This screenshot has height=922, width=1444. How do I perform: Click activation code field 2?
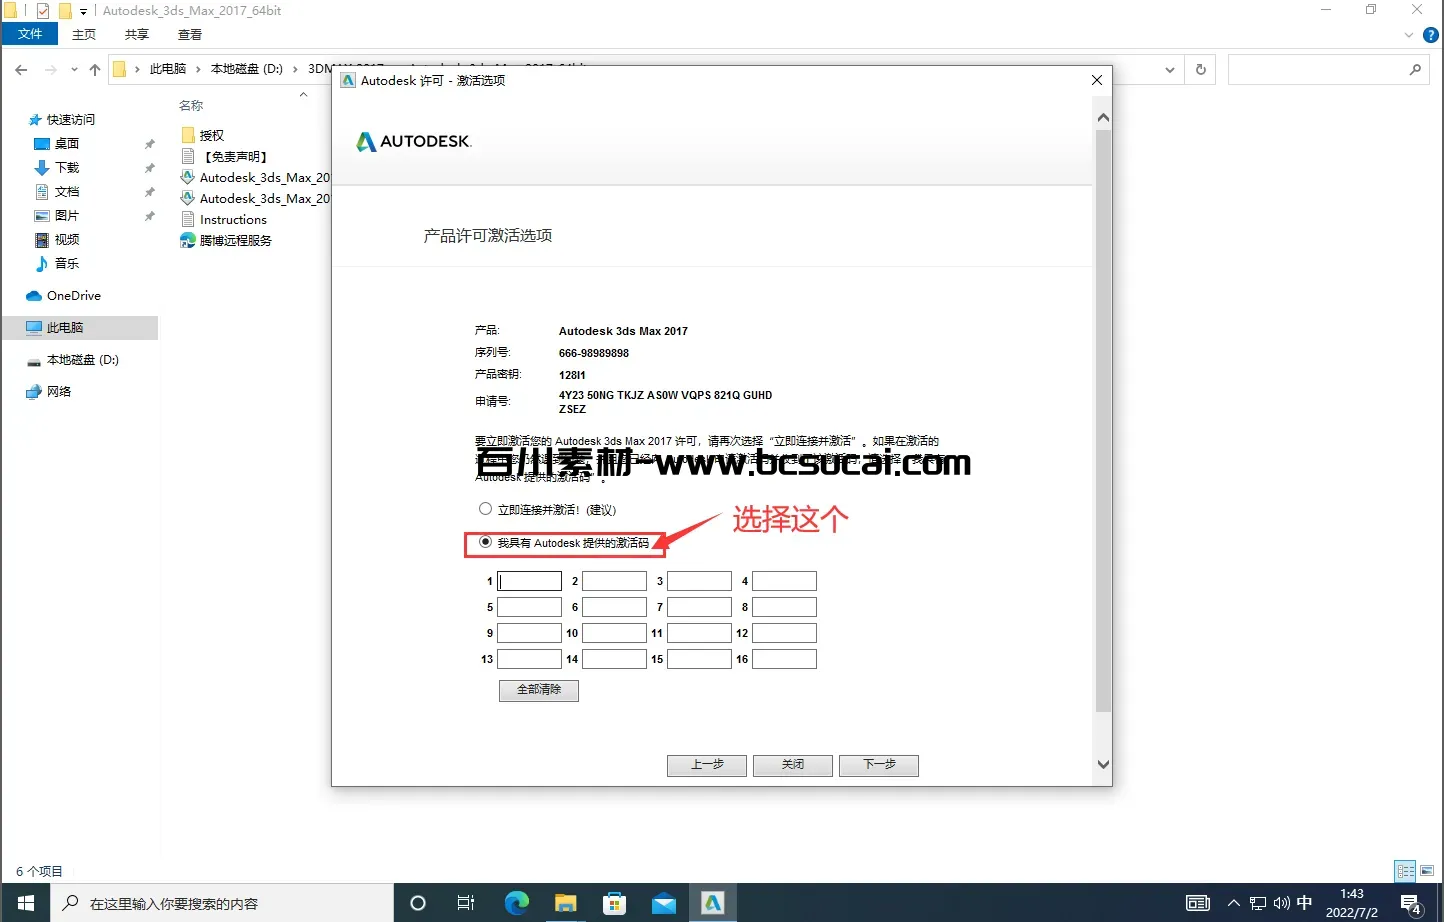[x=614, y=581]
